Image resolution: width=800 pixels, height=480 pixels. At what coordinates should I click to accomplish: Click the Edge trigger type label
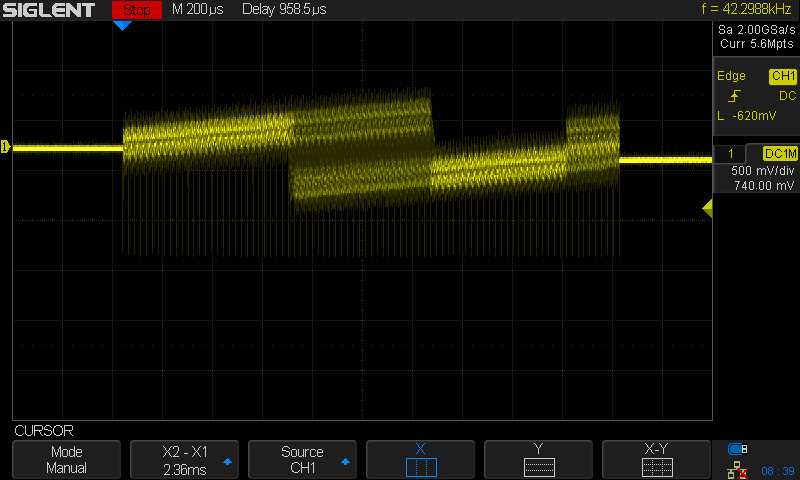[x=731, y=76]
